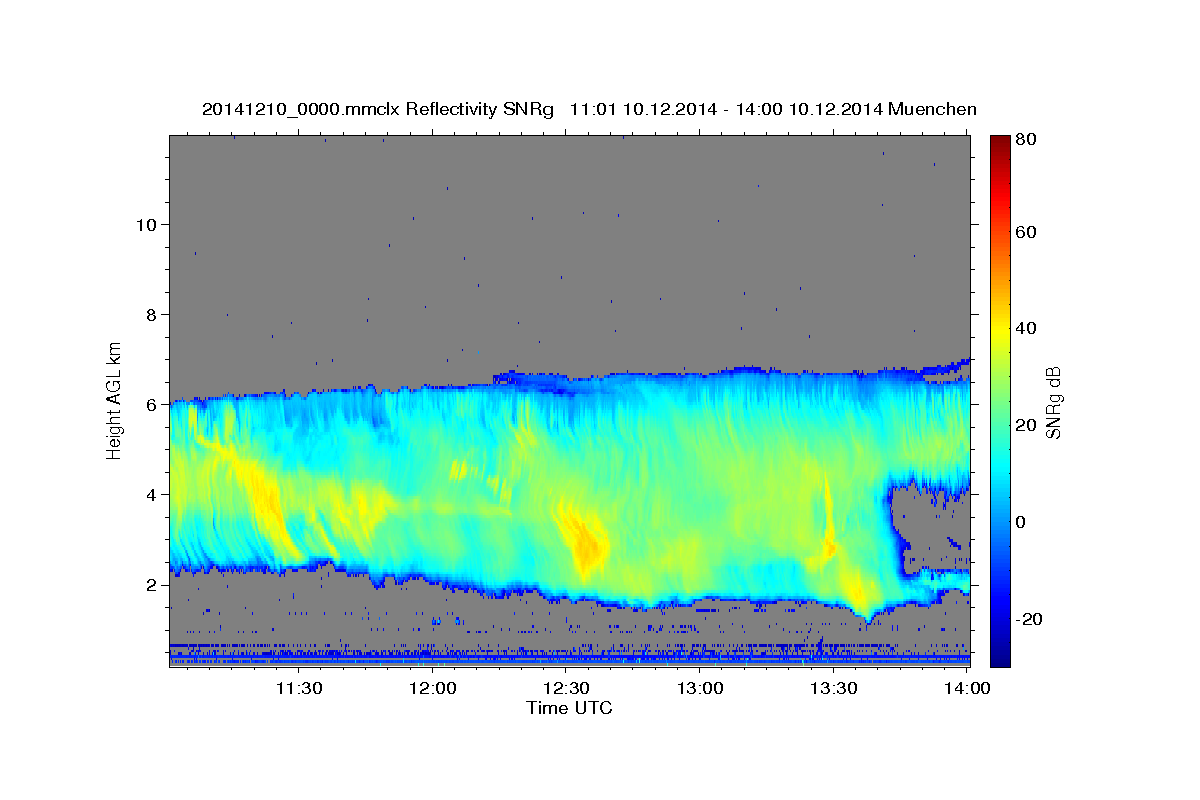
Task: Click the 12:30 time tick label
Action: point(566,689)
